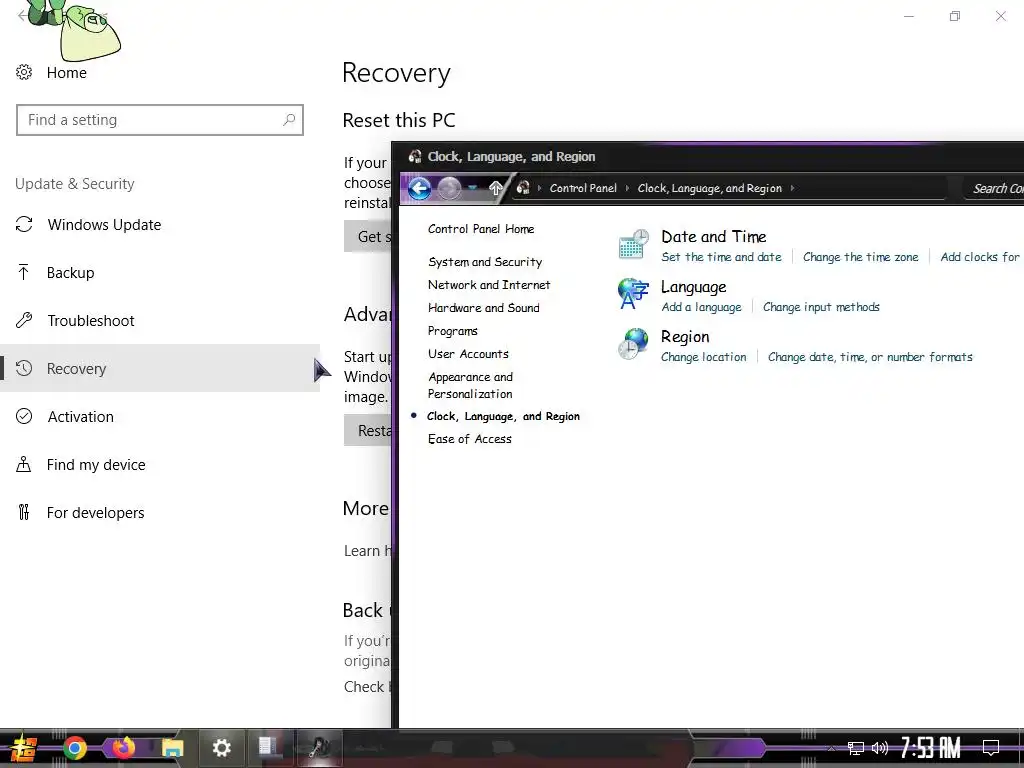The image size is (1024, 768).
Task: Open Google Chrome from the taskbar
Action: (75, 748)
